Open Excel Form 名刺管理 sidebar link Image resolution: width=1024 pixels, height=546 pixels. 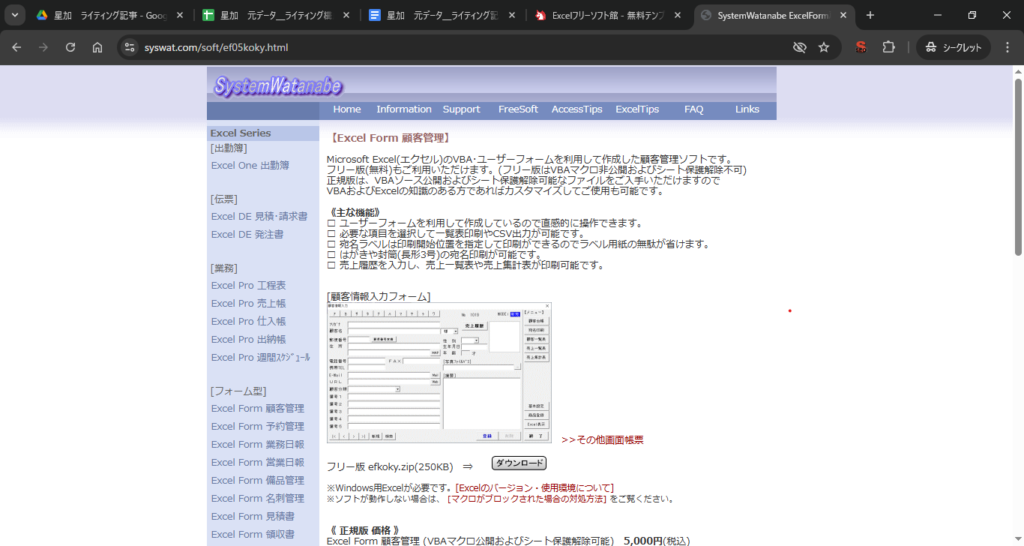click(x=257, y=498)
